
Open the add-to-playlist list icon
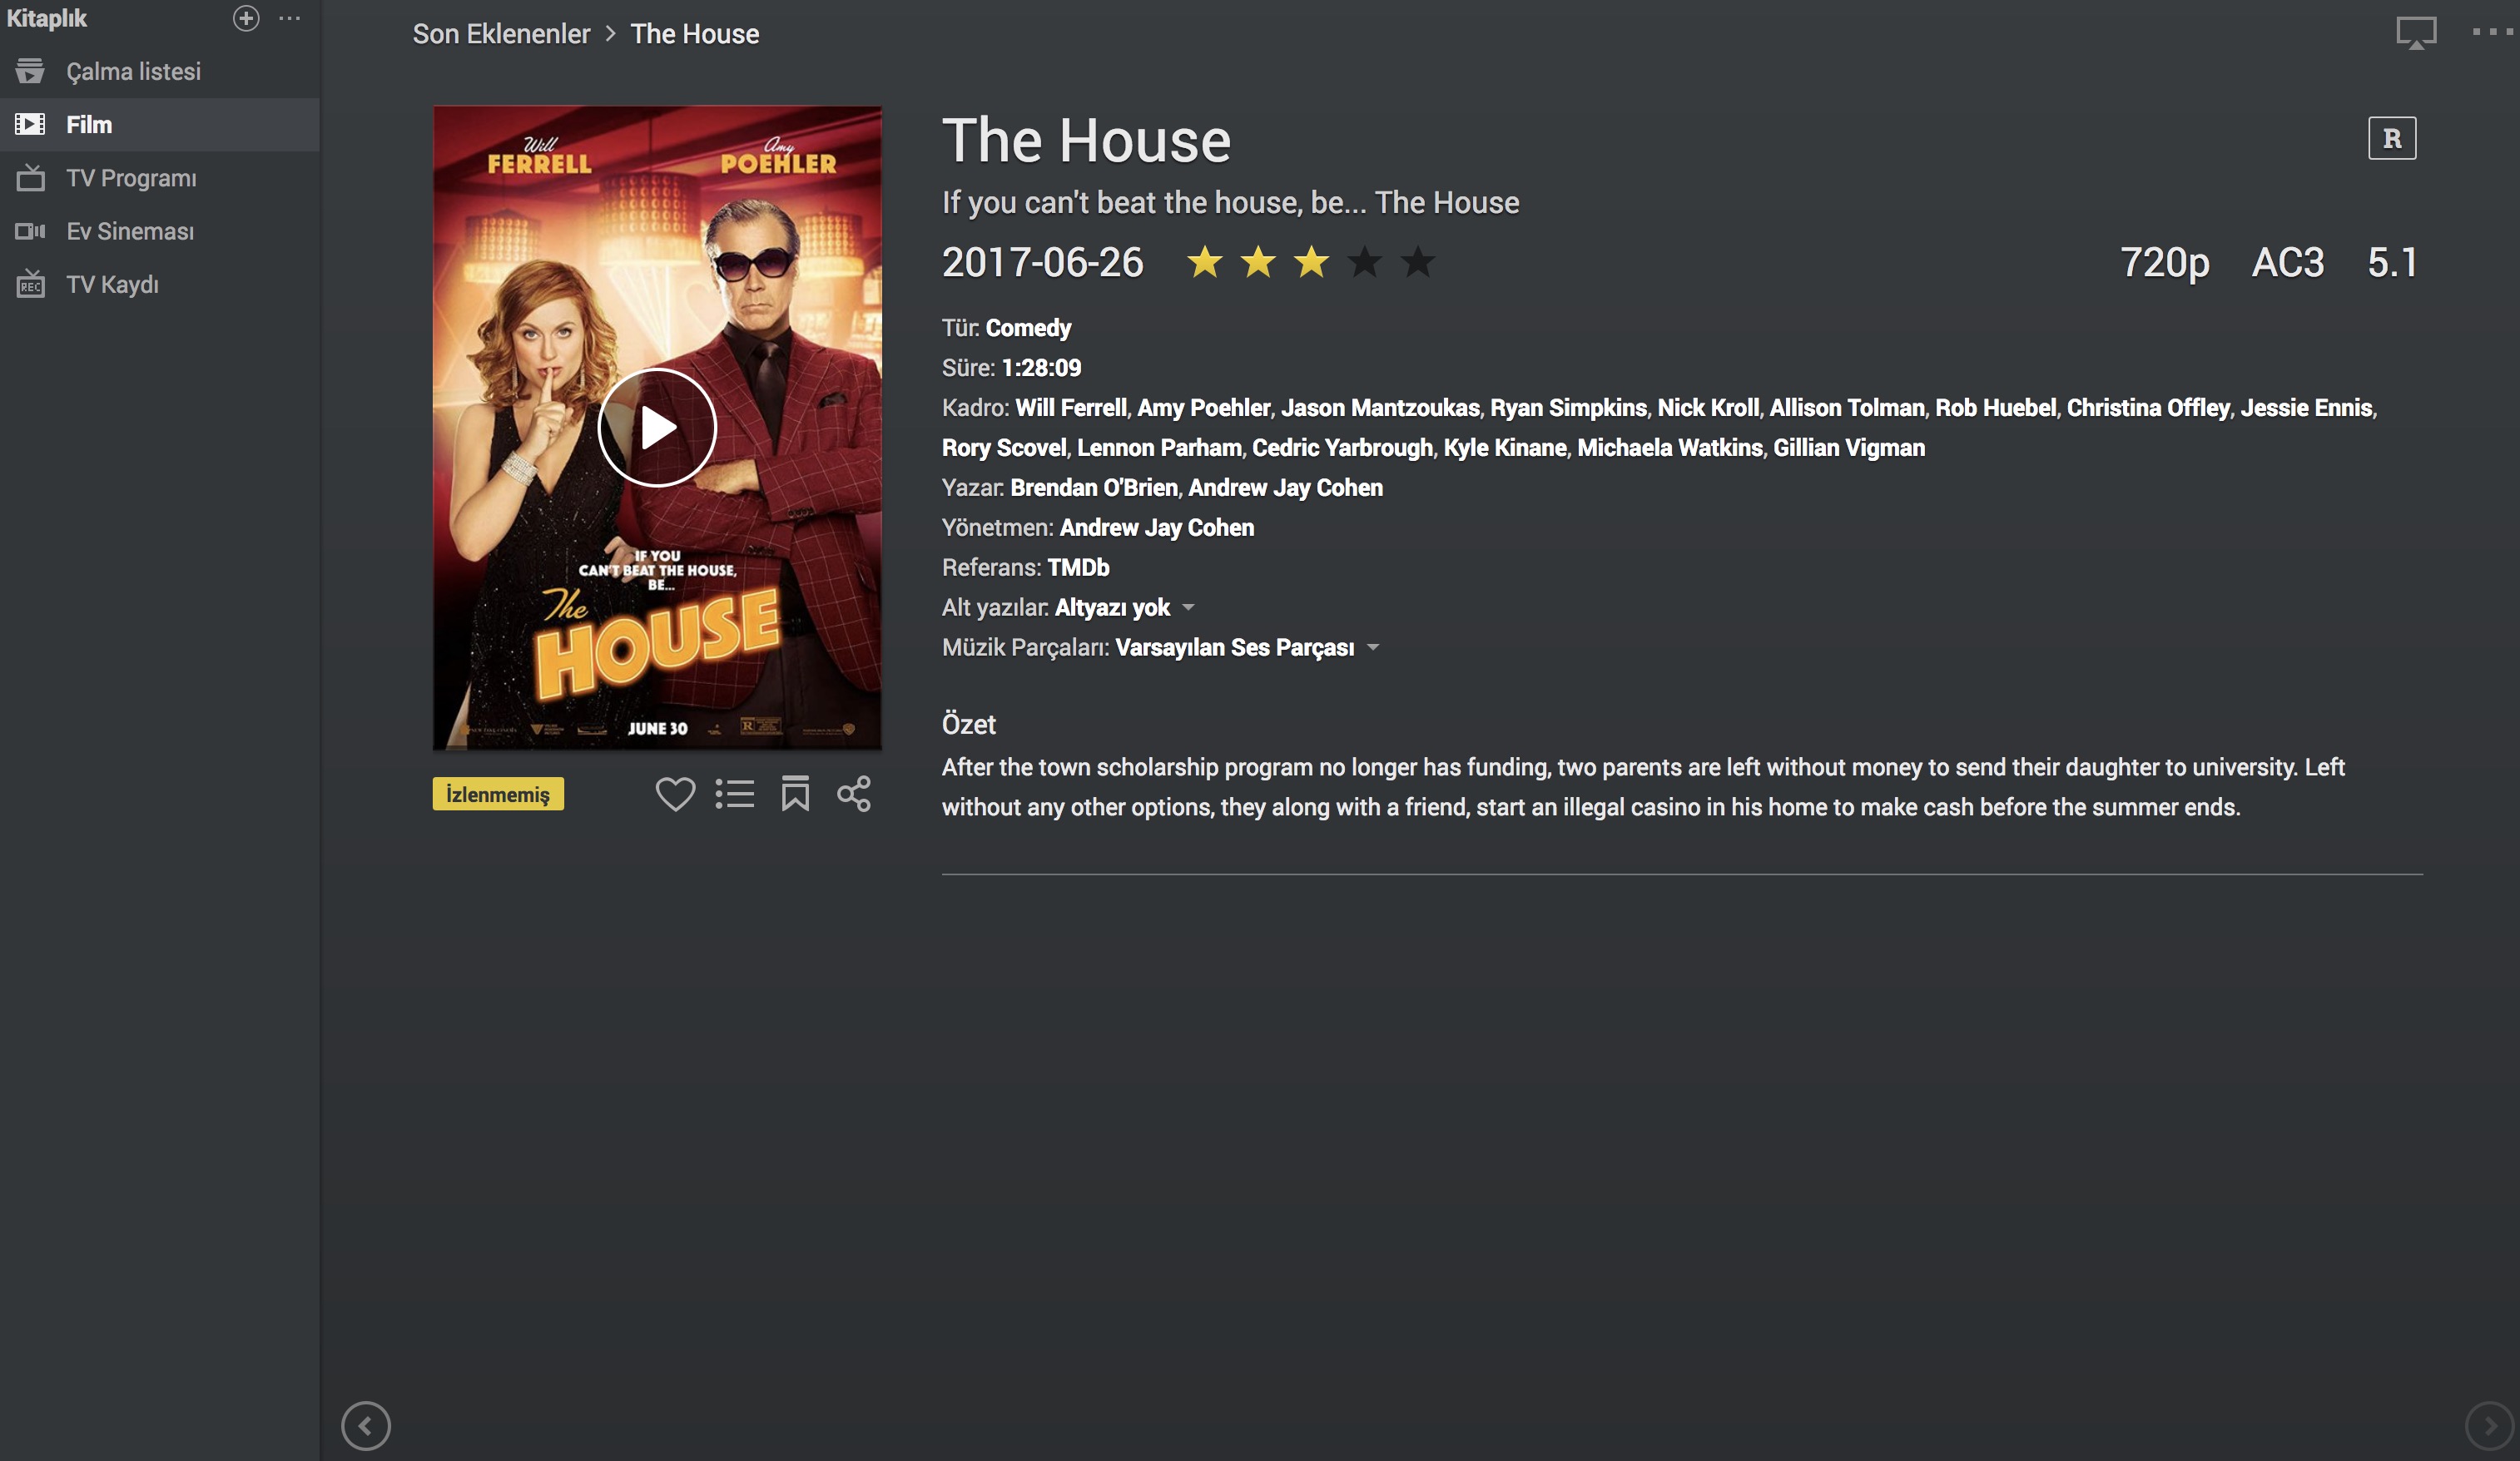(x=735, y=794)
